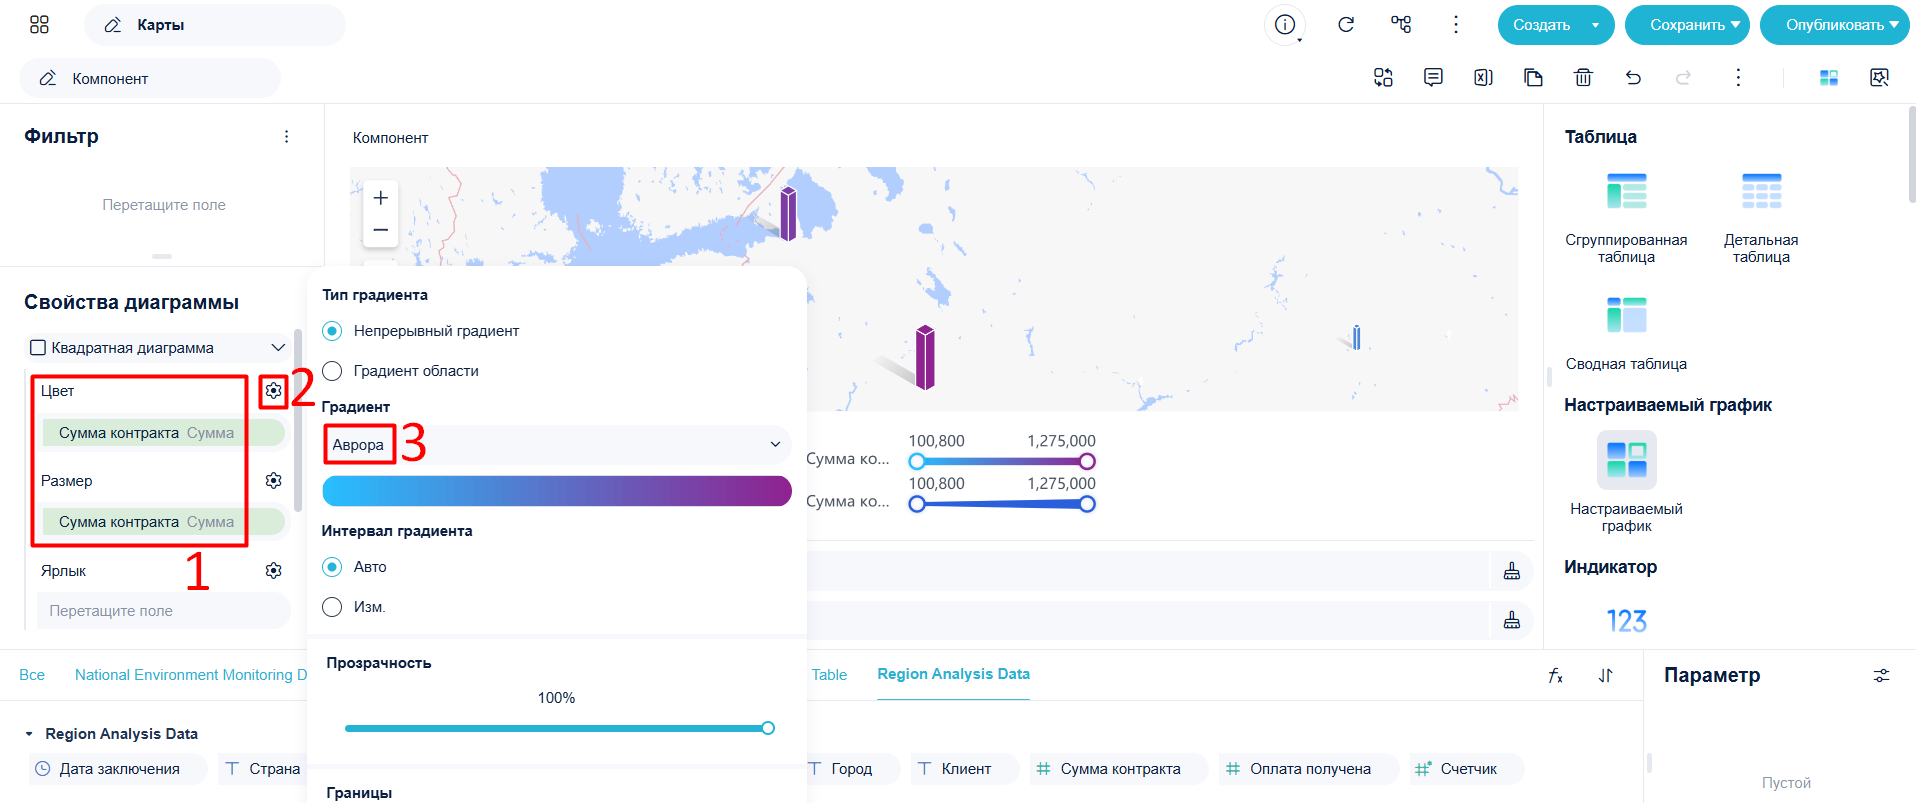This screenshot has width=1916, height=803.
Task: Open the Аврора gradient dropdown
Action: 557,445
